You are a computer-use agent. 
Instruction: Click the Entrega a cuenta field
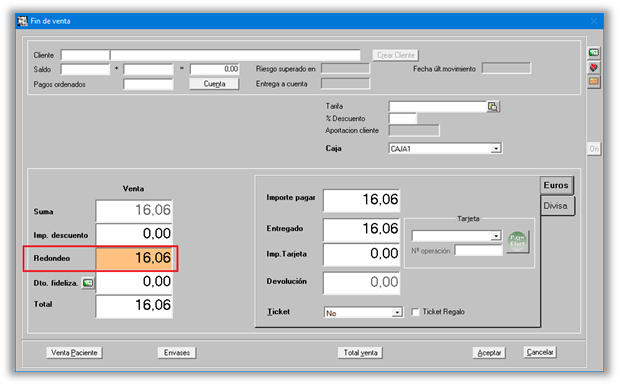[345, 84]
